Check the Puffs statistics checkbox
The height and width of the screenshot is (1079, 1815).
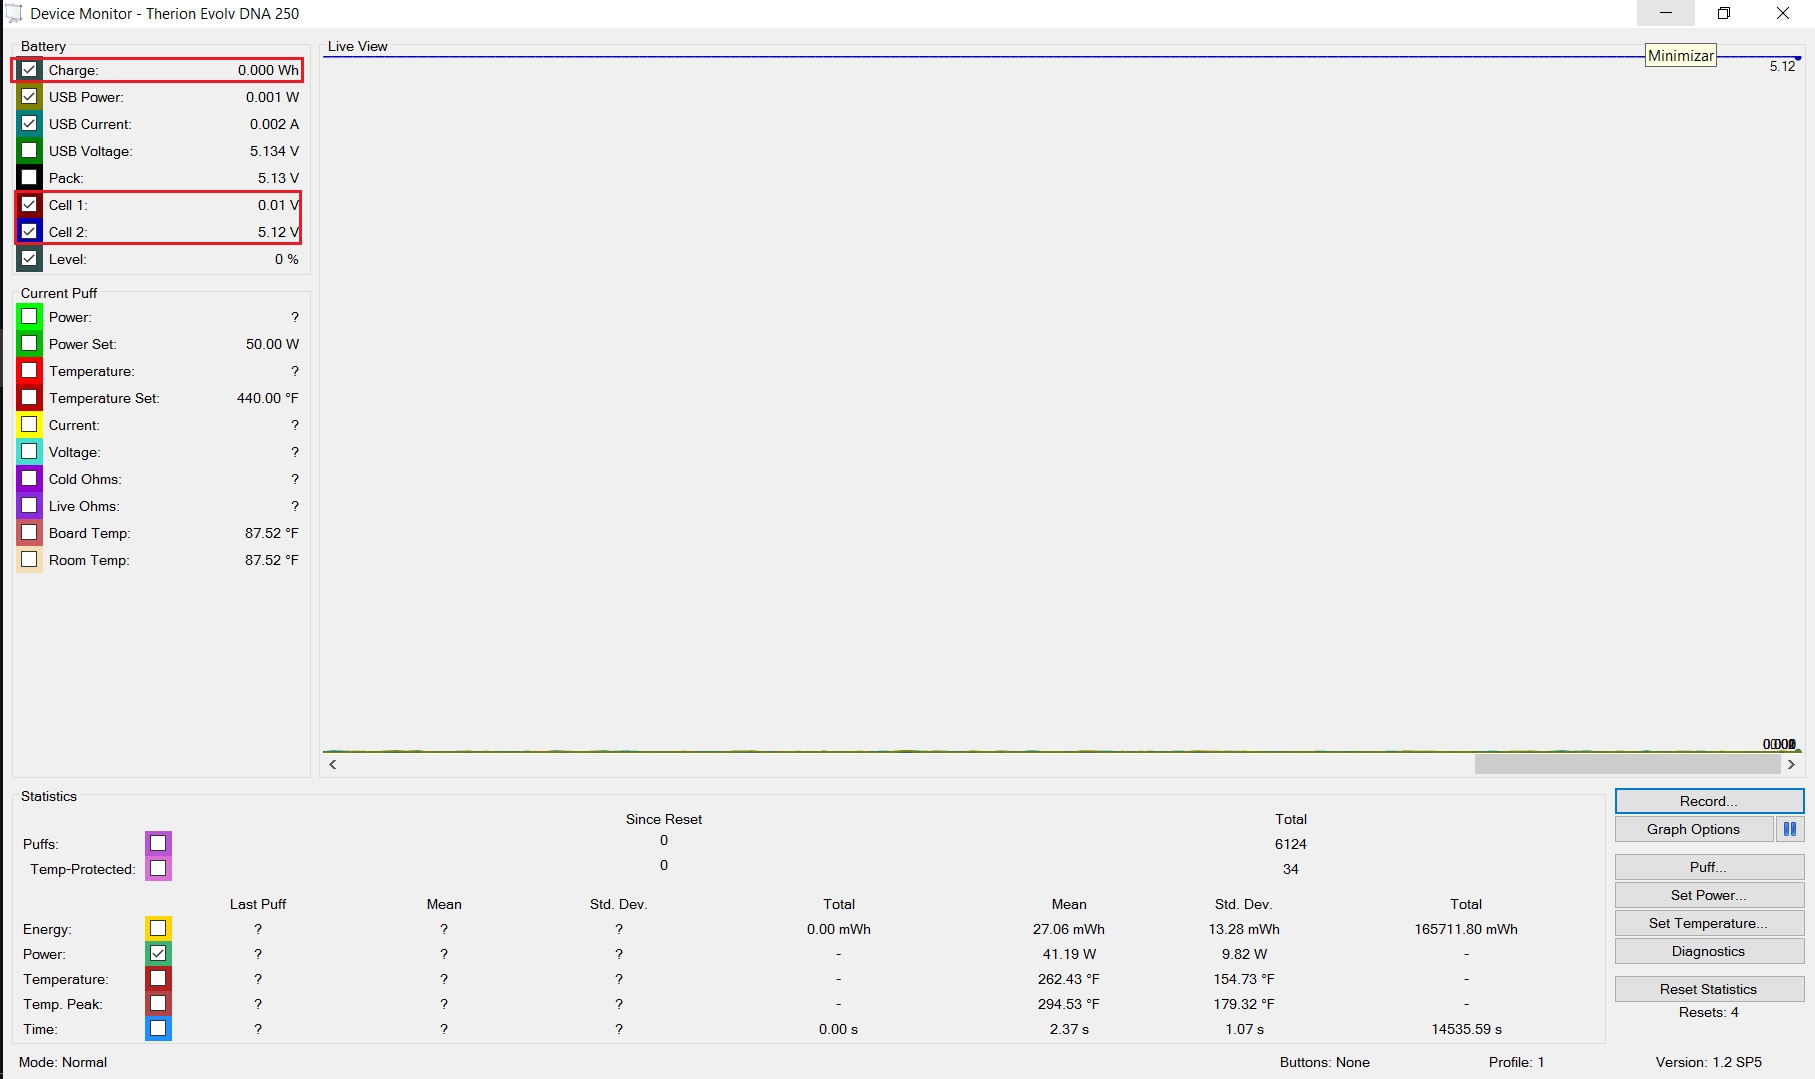coord(158,843)
